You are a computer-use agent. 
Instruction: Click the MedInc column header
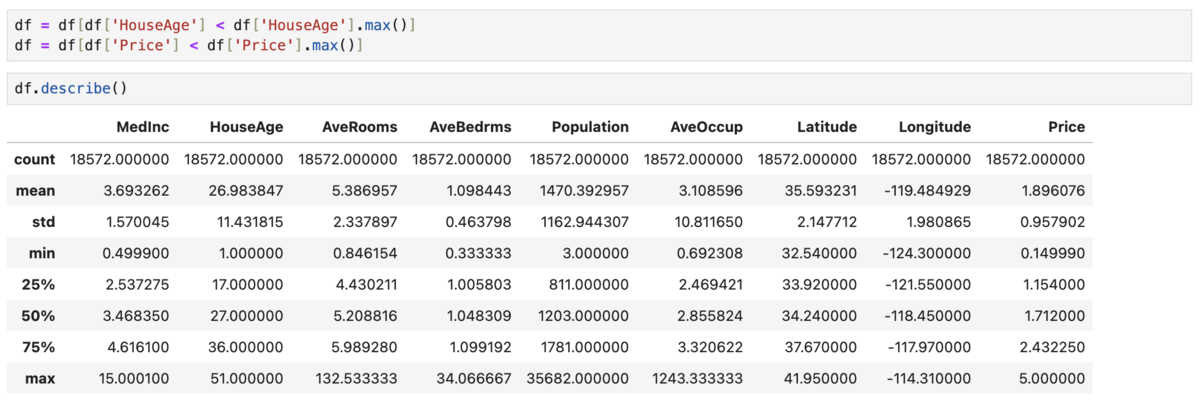click(142, 127)
